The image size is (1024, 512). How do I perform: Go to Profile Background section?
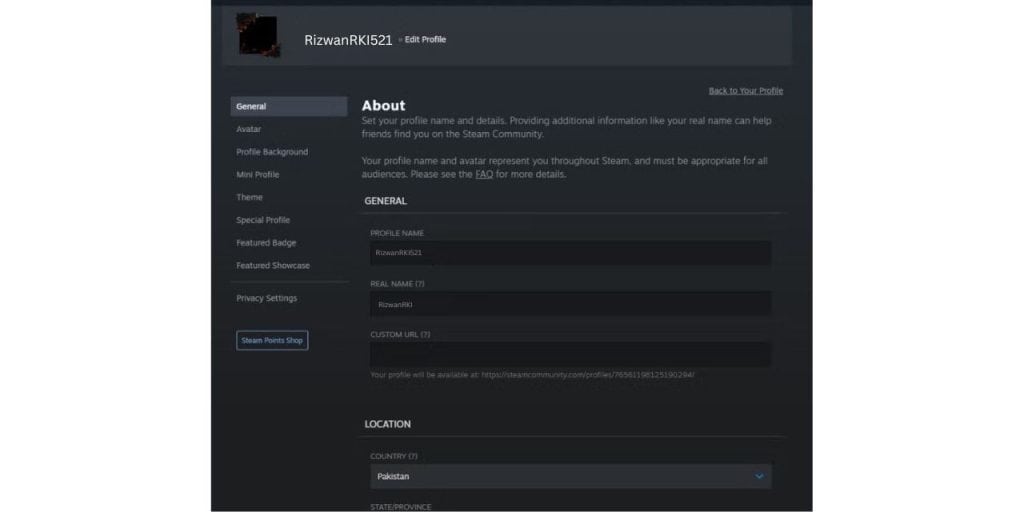click(272, 152)
